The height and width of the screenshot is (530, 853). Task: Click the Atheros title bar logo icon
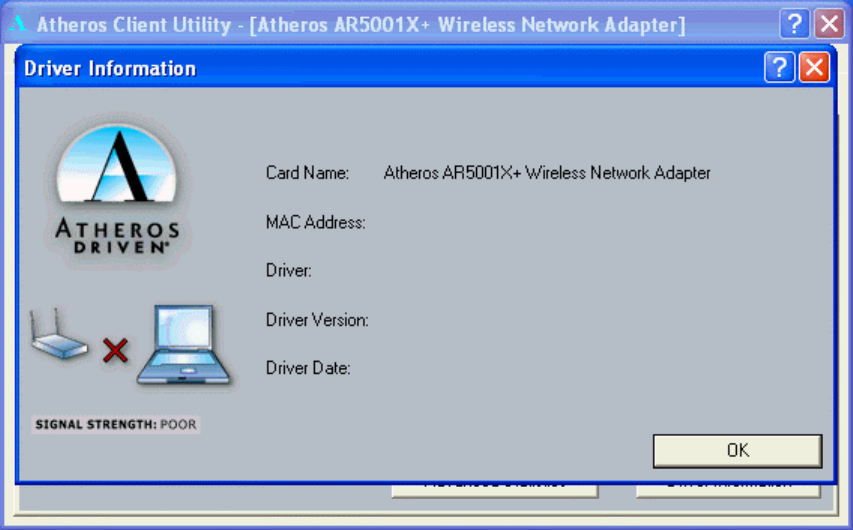click(18, 23)
